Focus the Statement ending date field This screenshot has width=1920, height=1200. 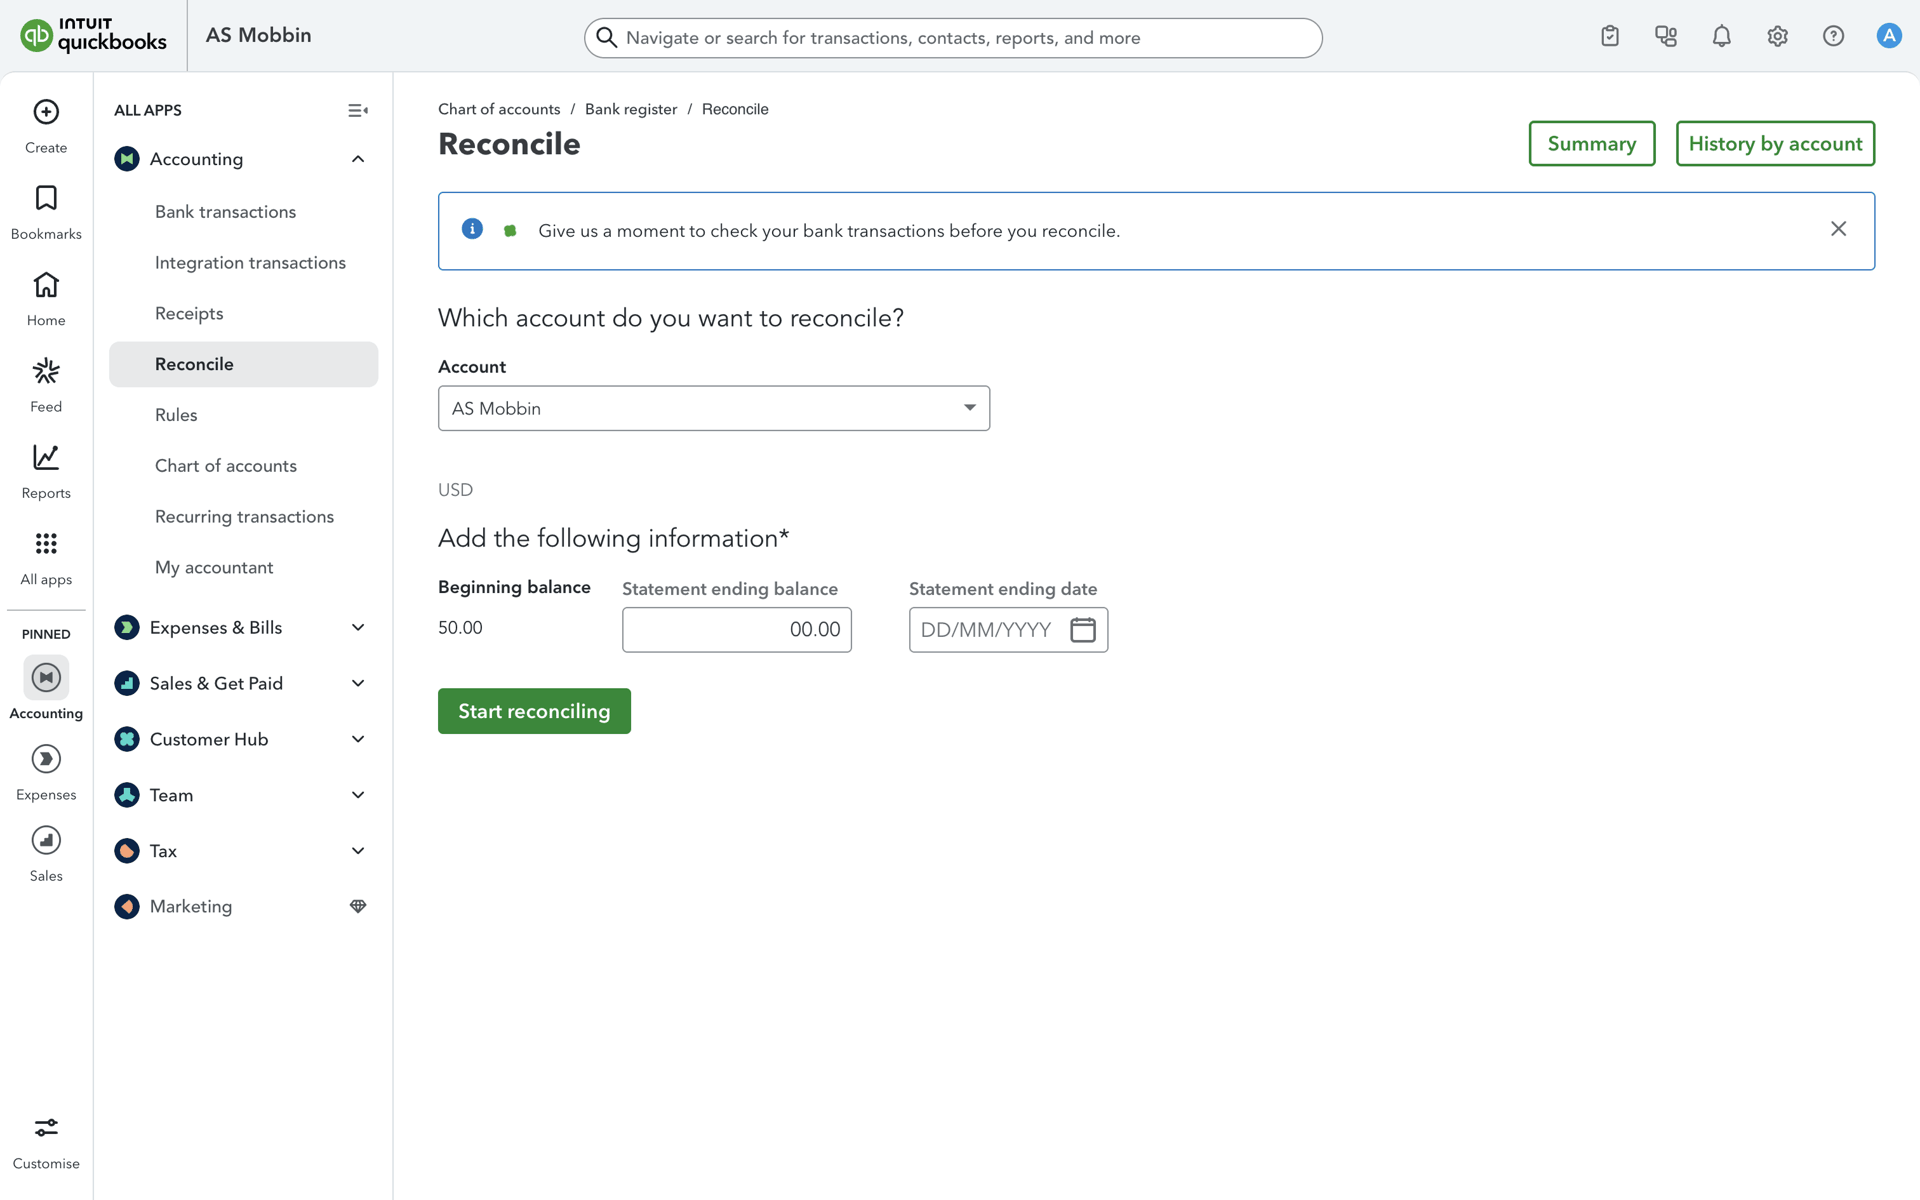point(1008,629)
